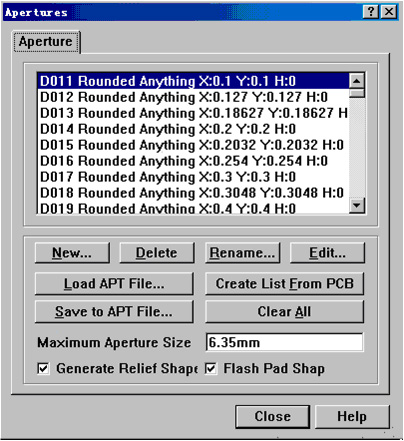
Task: Click the Delete button
Action: tap(157, 253)
